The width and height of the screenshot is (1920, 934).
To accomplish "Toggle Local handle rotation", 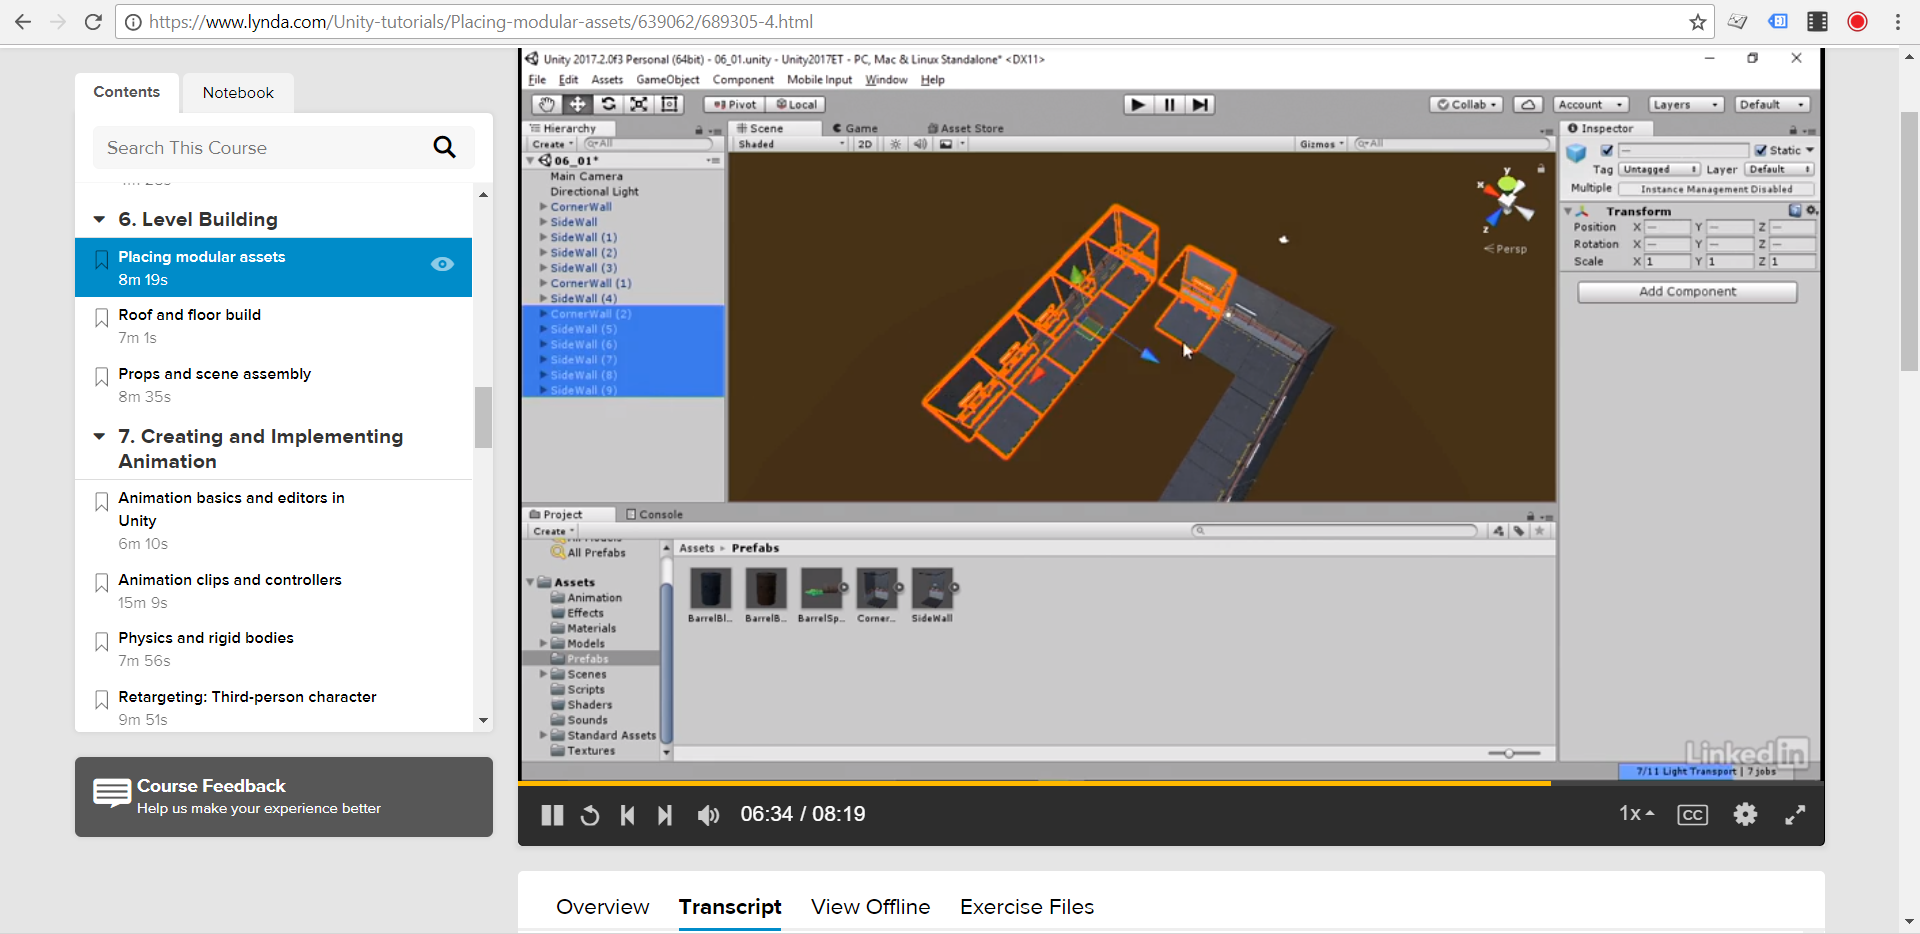I will click(796, 104).
